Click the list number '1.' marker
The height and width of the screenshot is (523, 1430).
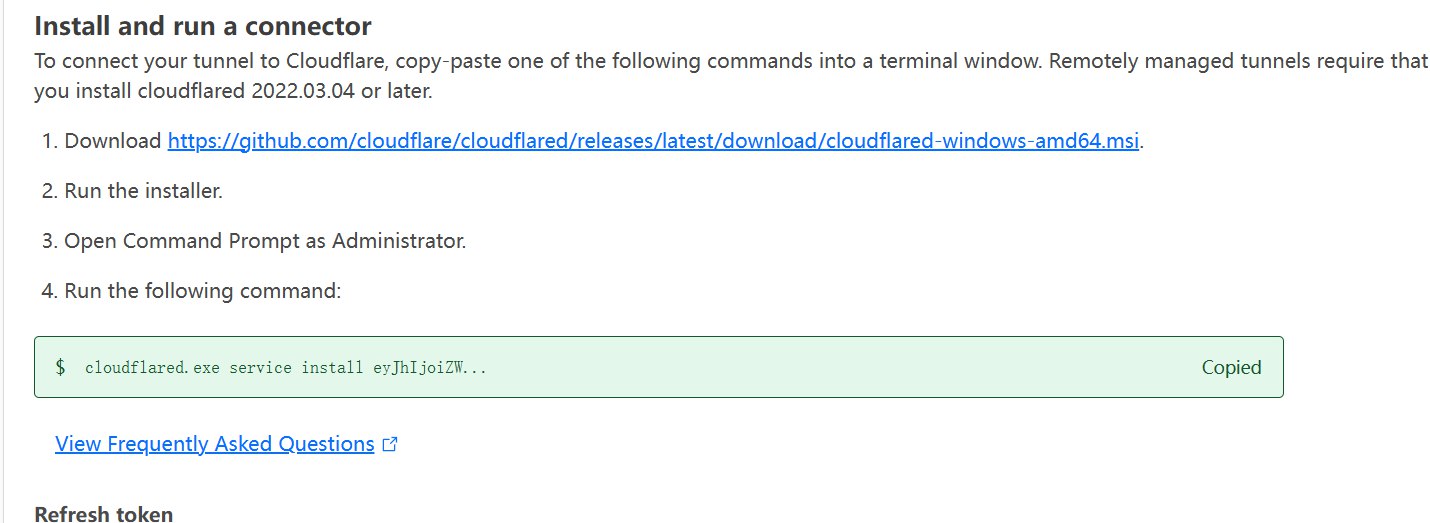pos(50,141)
